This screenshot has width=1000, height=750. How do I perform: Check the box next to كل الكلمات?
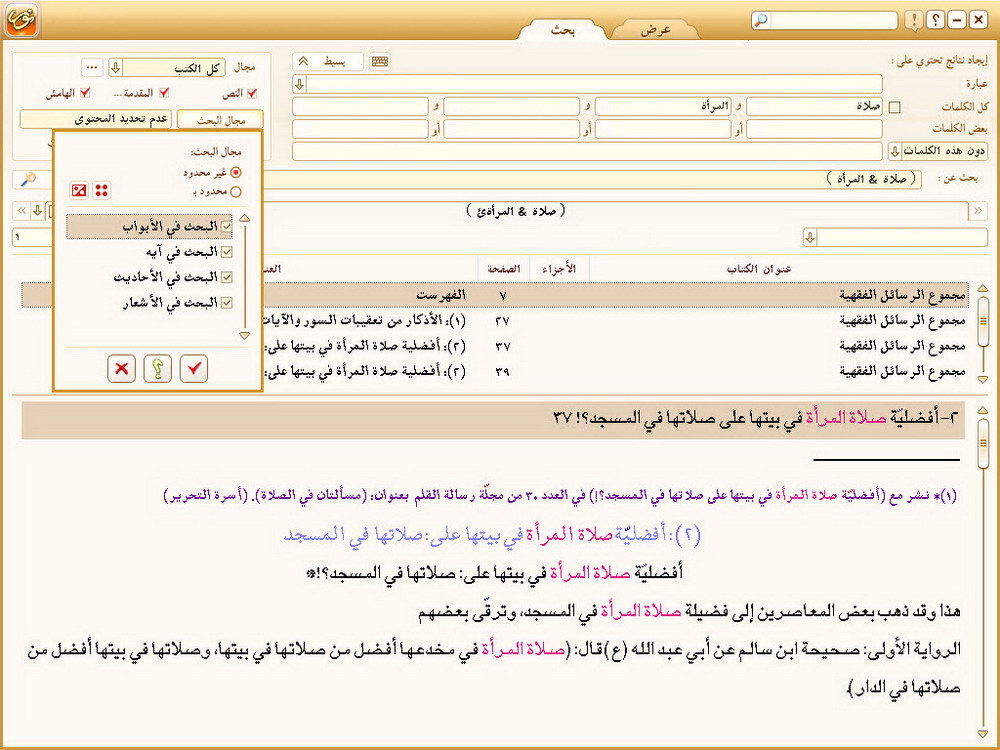(895, 107)
